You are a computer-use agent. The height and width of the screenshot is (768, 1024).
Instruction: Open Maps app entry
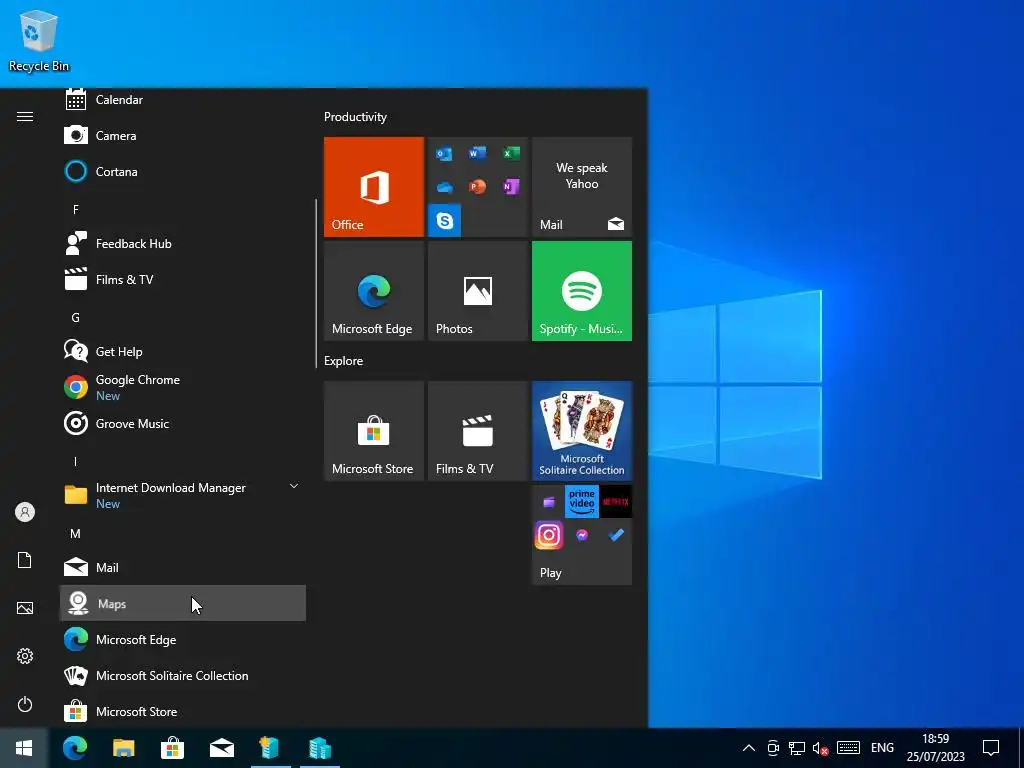[x=183, y=603]
